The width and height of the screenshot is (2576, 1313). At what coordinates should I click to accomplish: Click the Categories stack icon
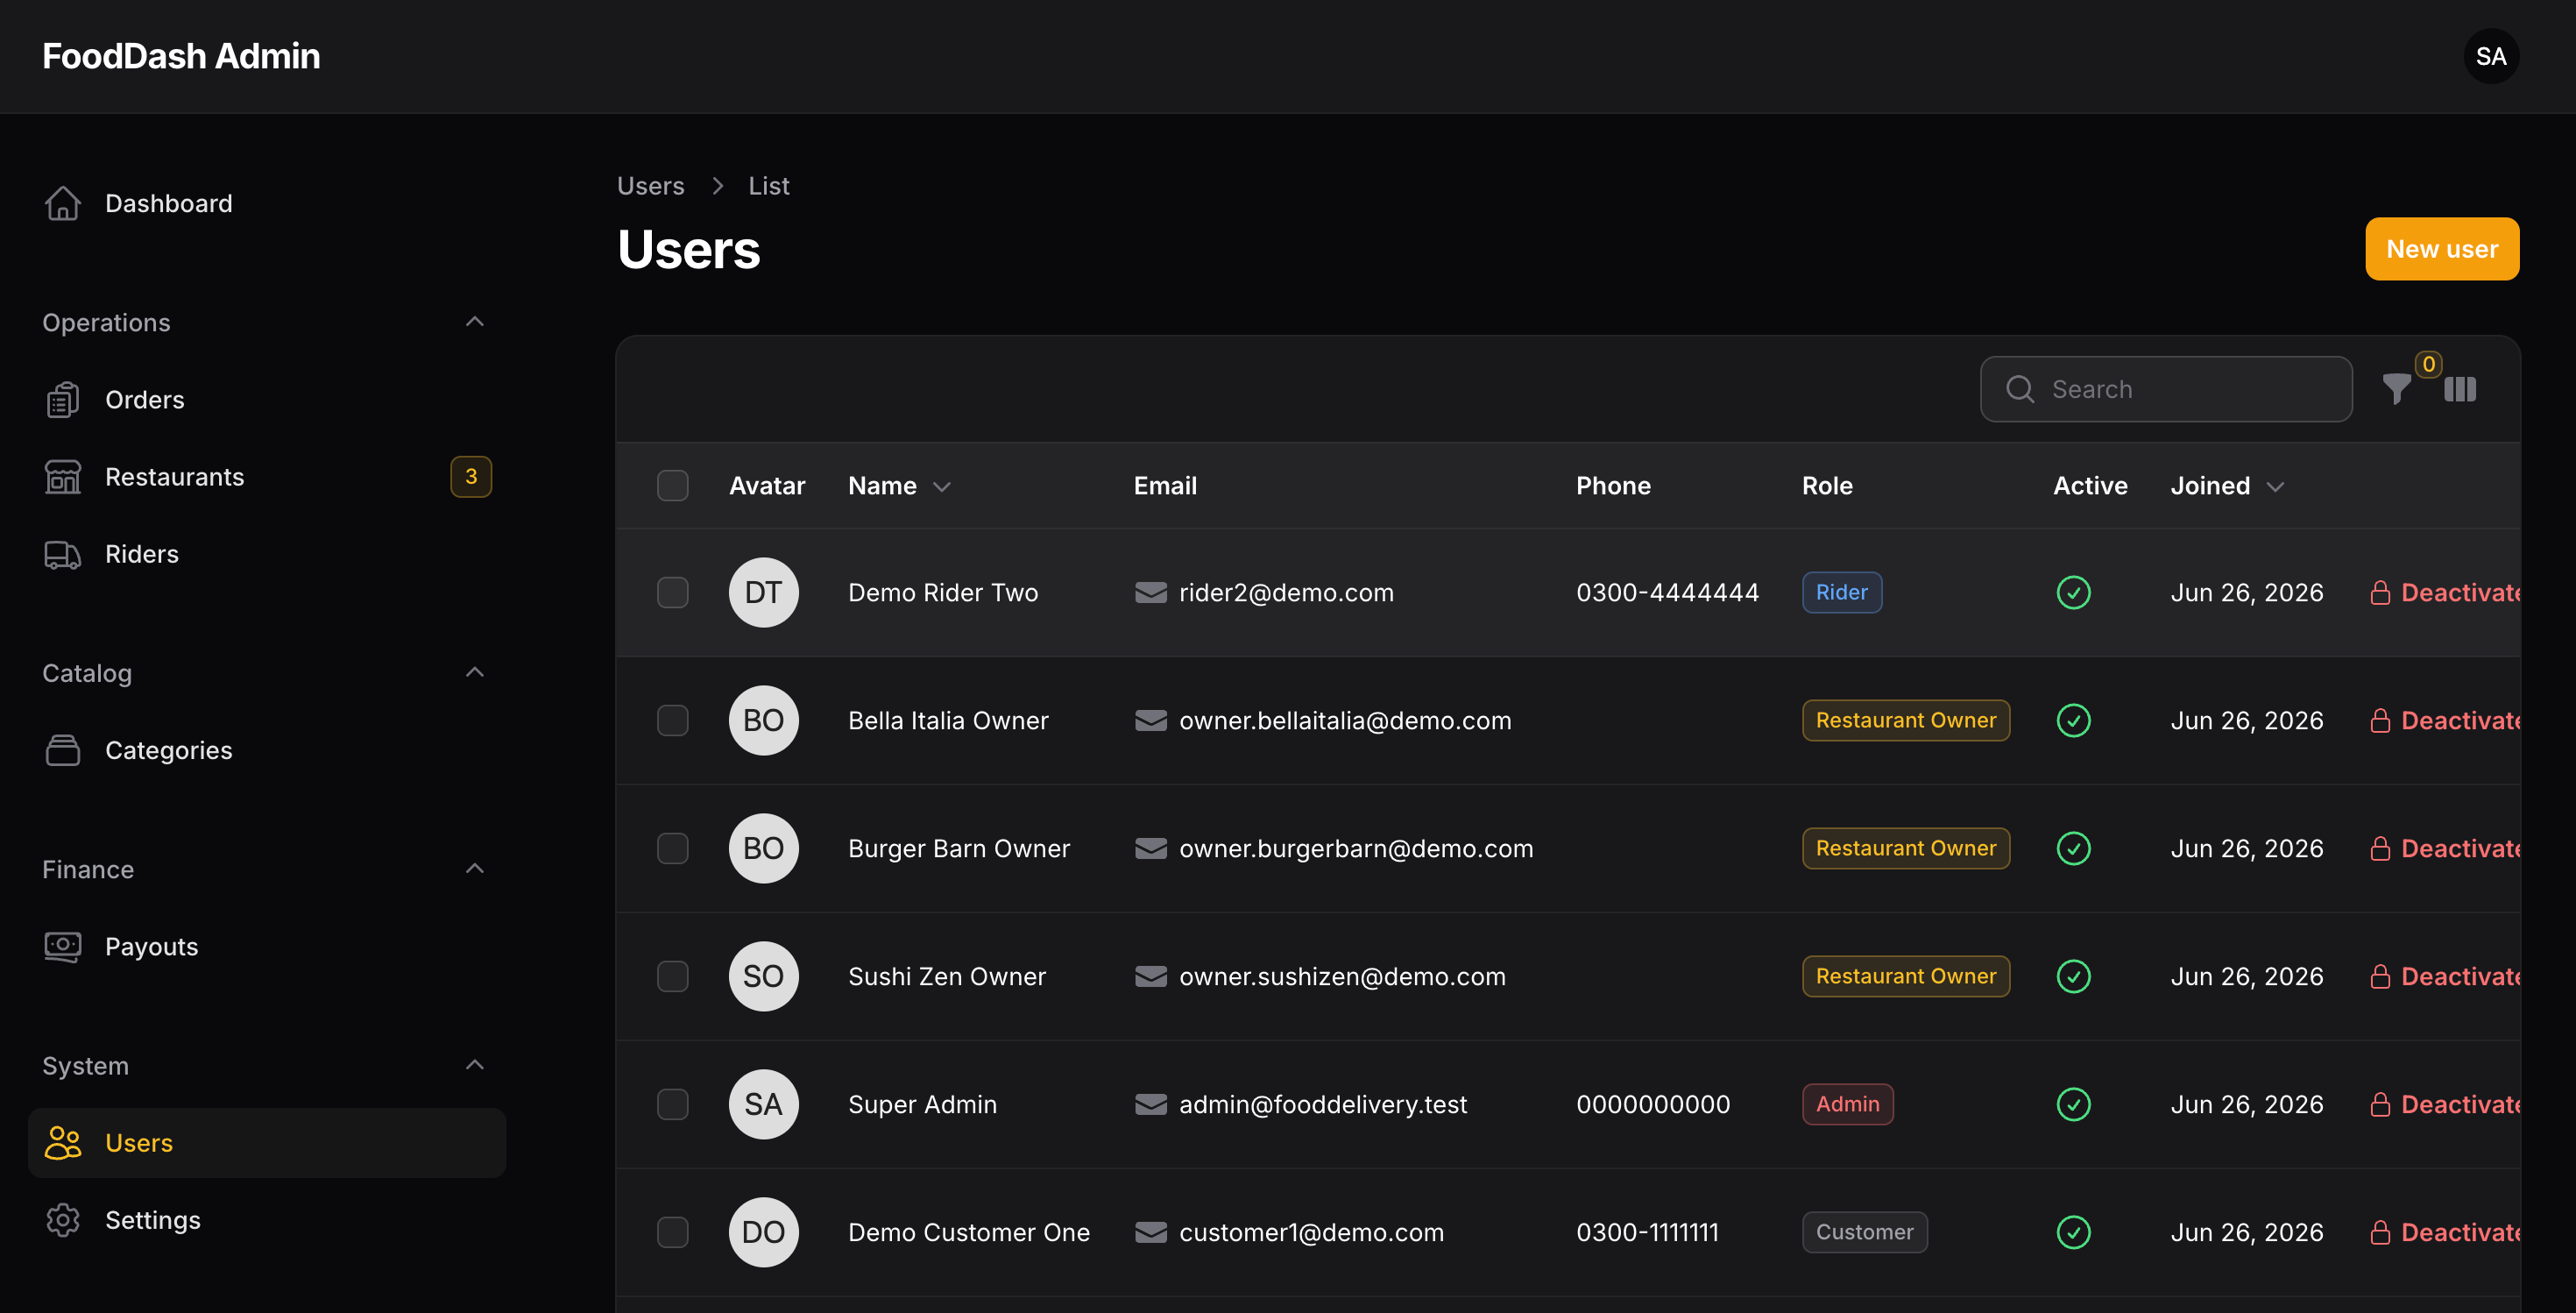(63, 750)
